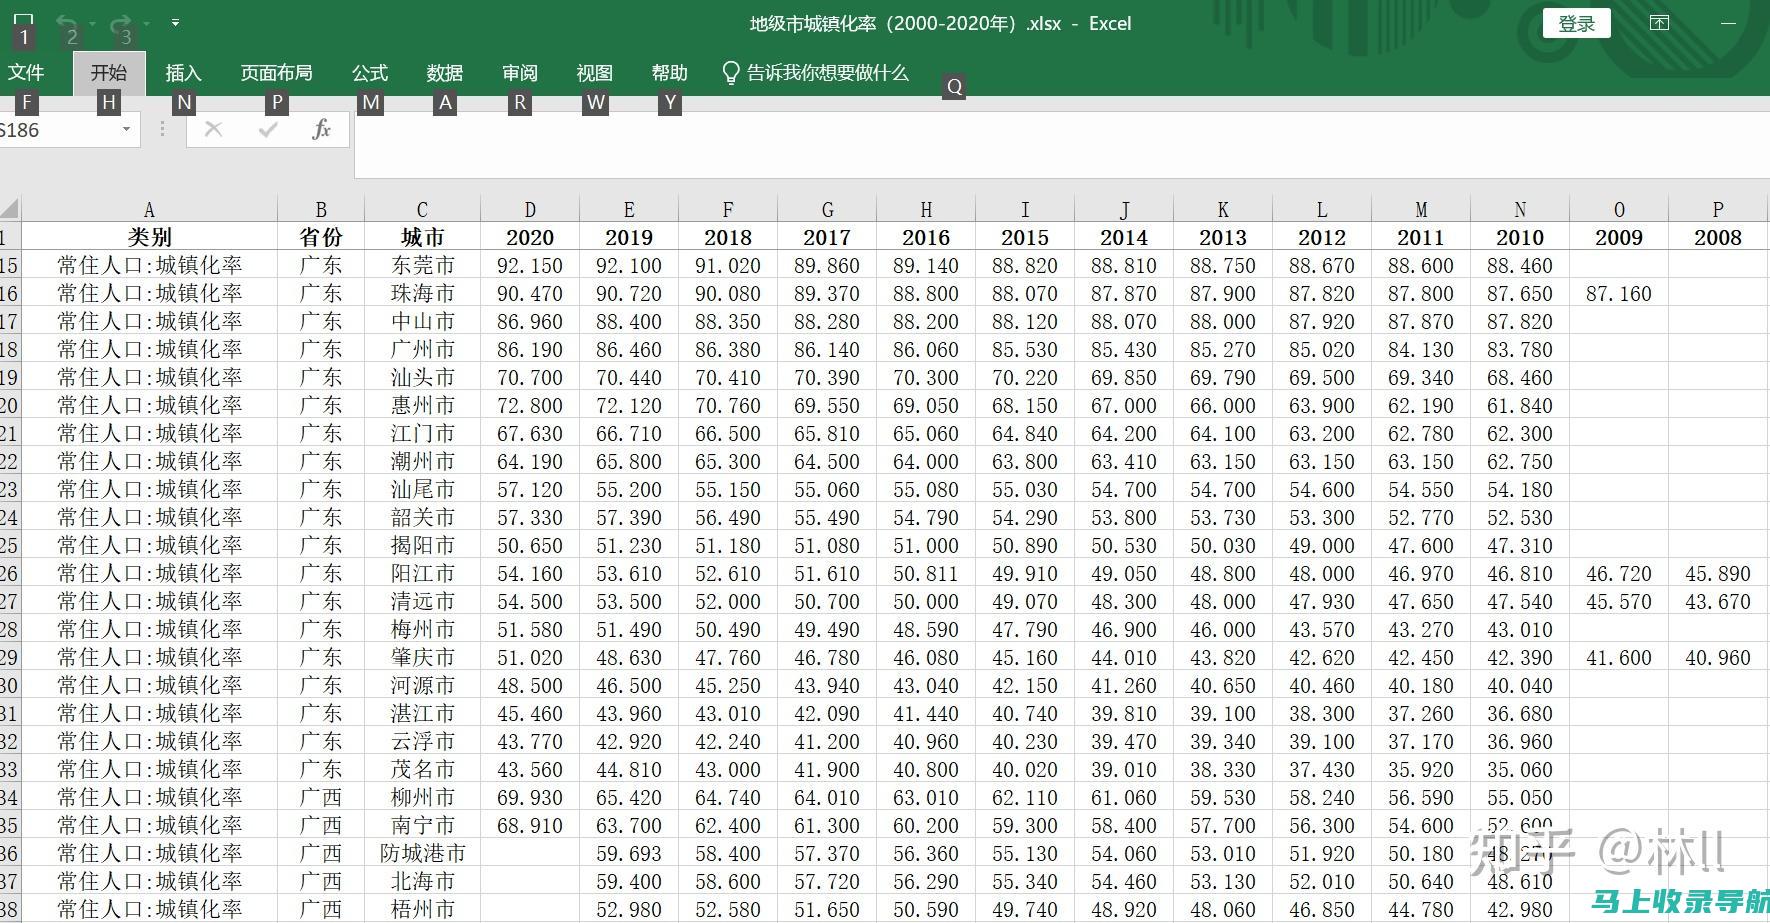Click the formula bar Enter checkmark icon

pos(268,129)
